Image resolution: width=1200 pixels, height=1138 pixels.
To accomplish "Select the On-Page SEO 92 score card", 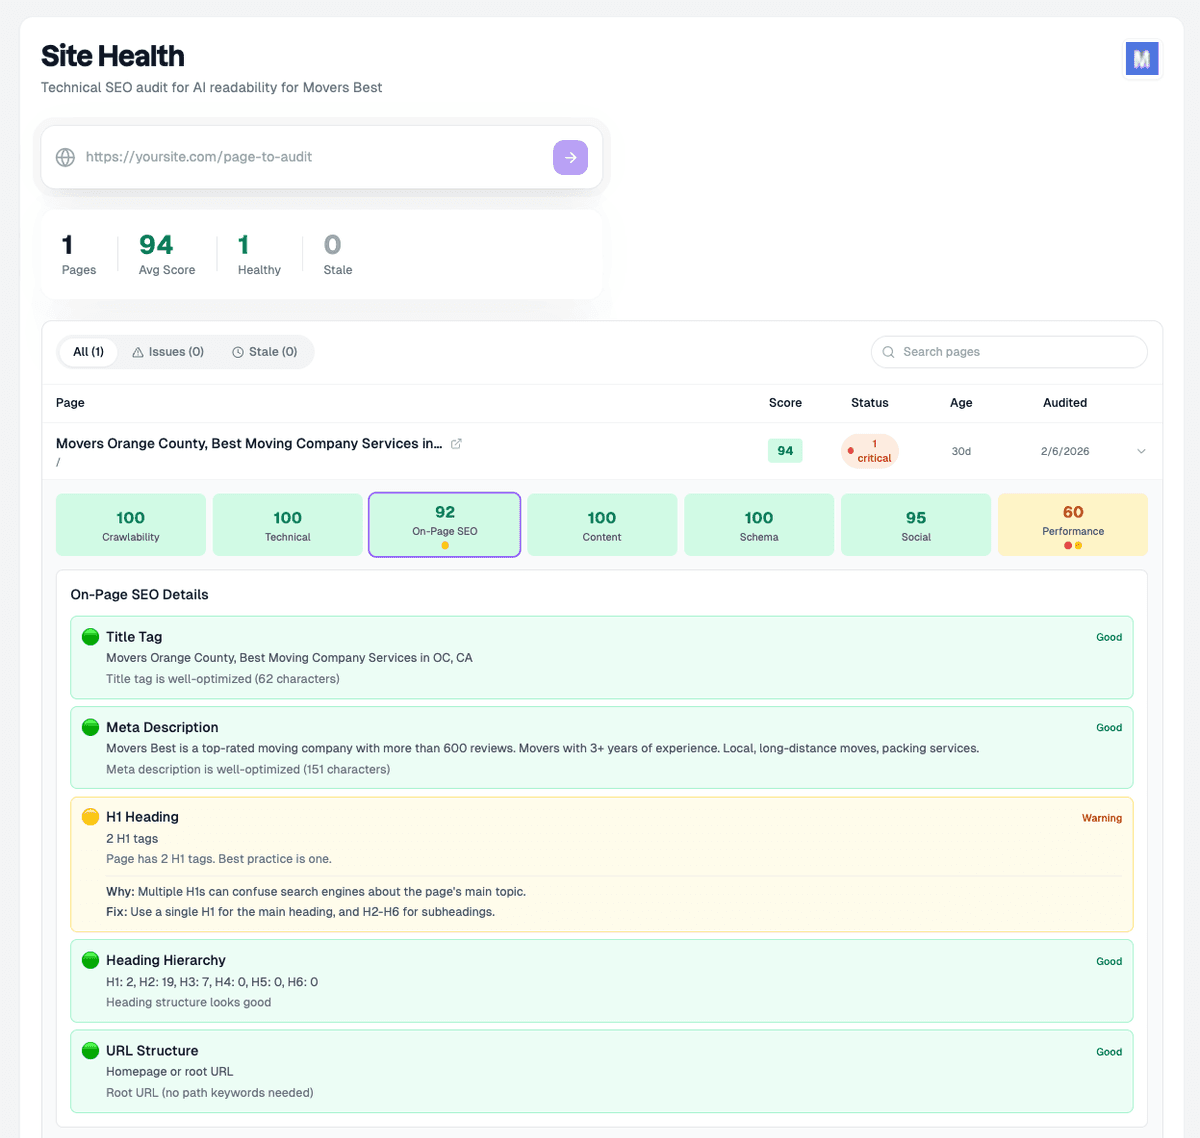I will pos(444,524).
